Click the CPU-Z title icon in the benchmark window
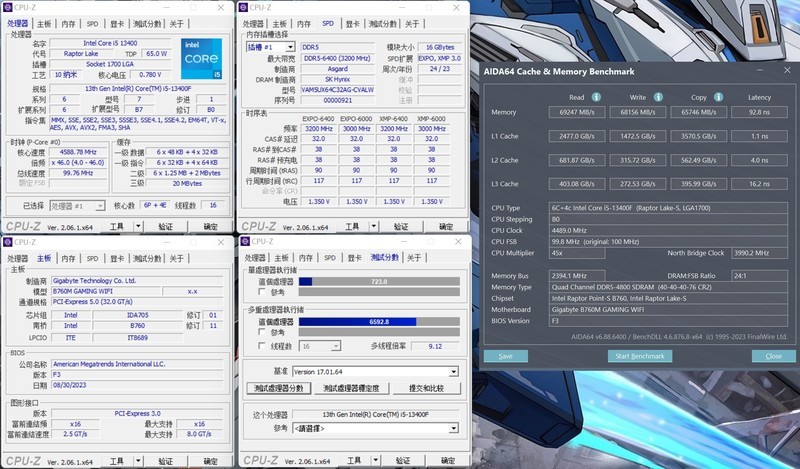The image size is (800, 469). [245, 241]
